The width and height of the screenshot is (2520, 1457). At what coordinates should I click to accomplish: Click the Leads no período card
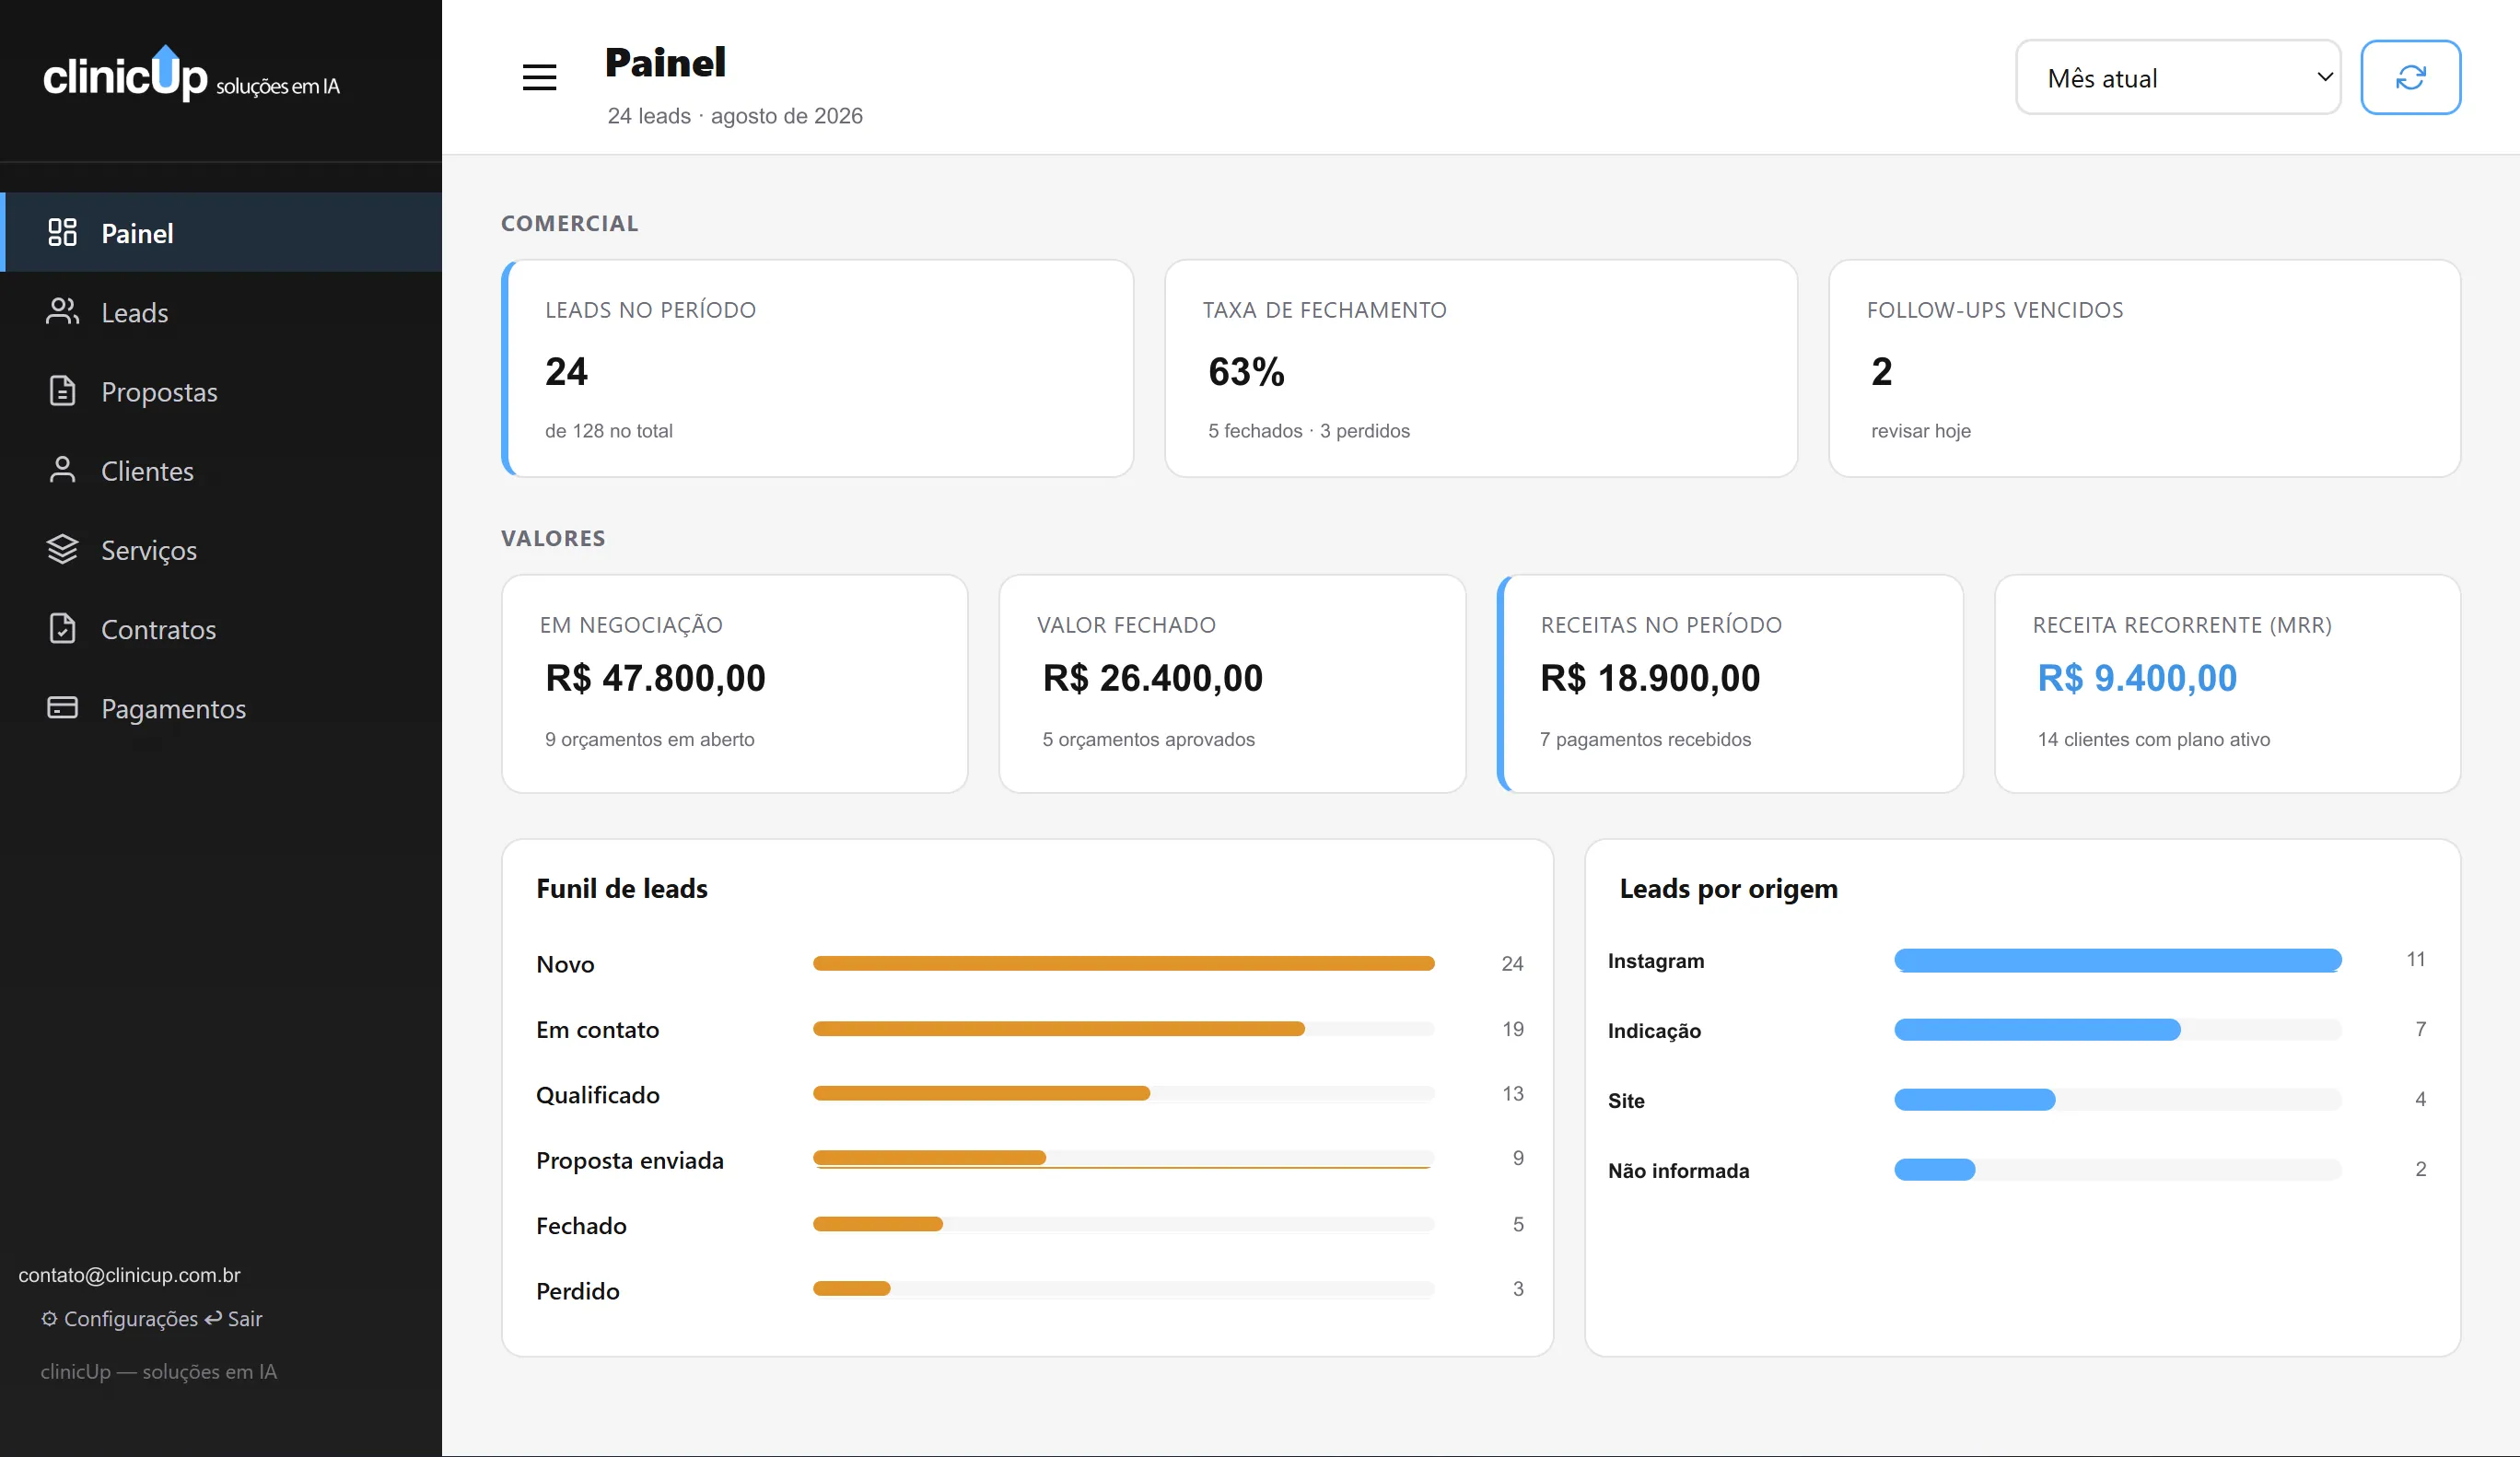[x=817, y=368]
